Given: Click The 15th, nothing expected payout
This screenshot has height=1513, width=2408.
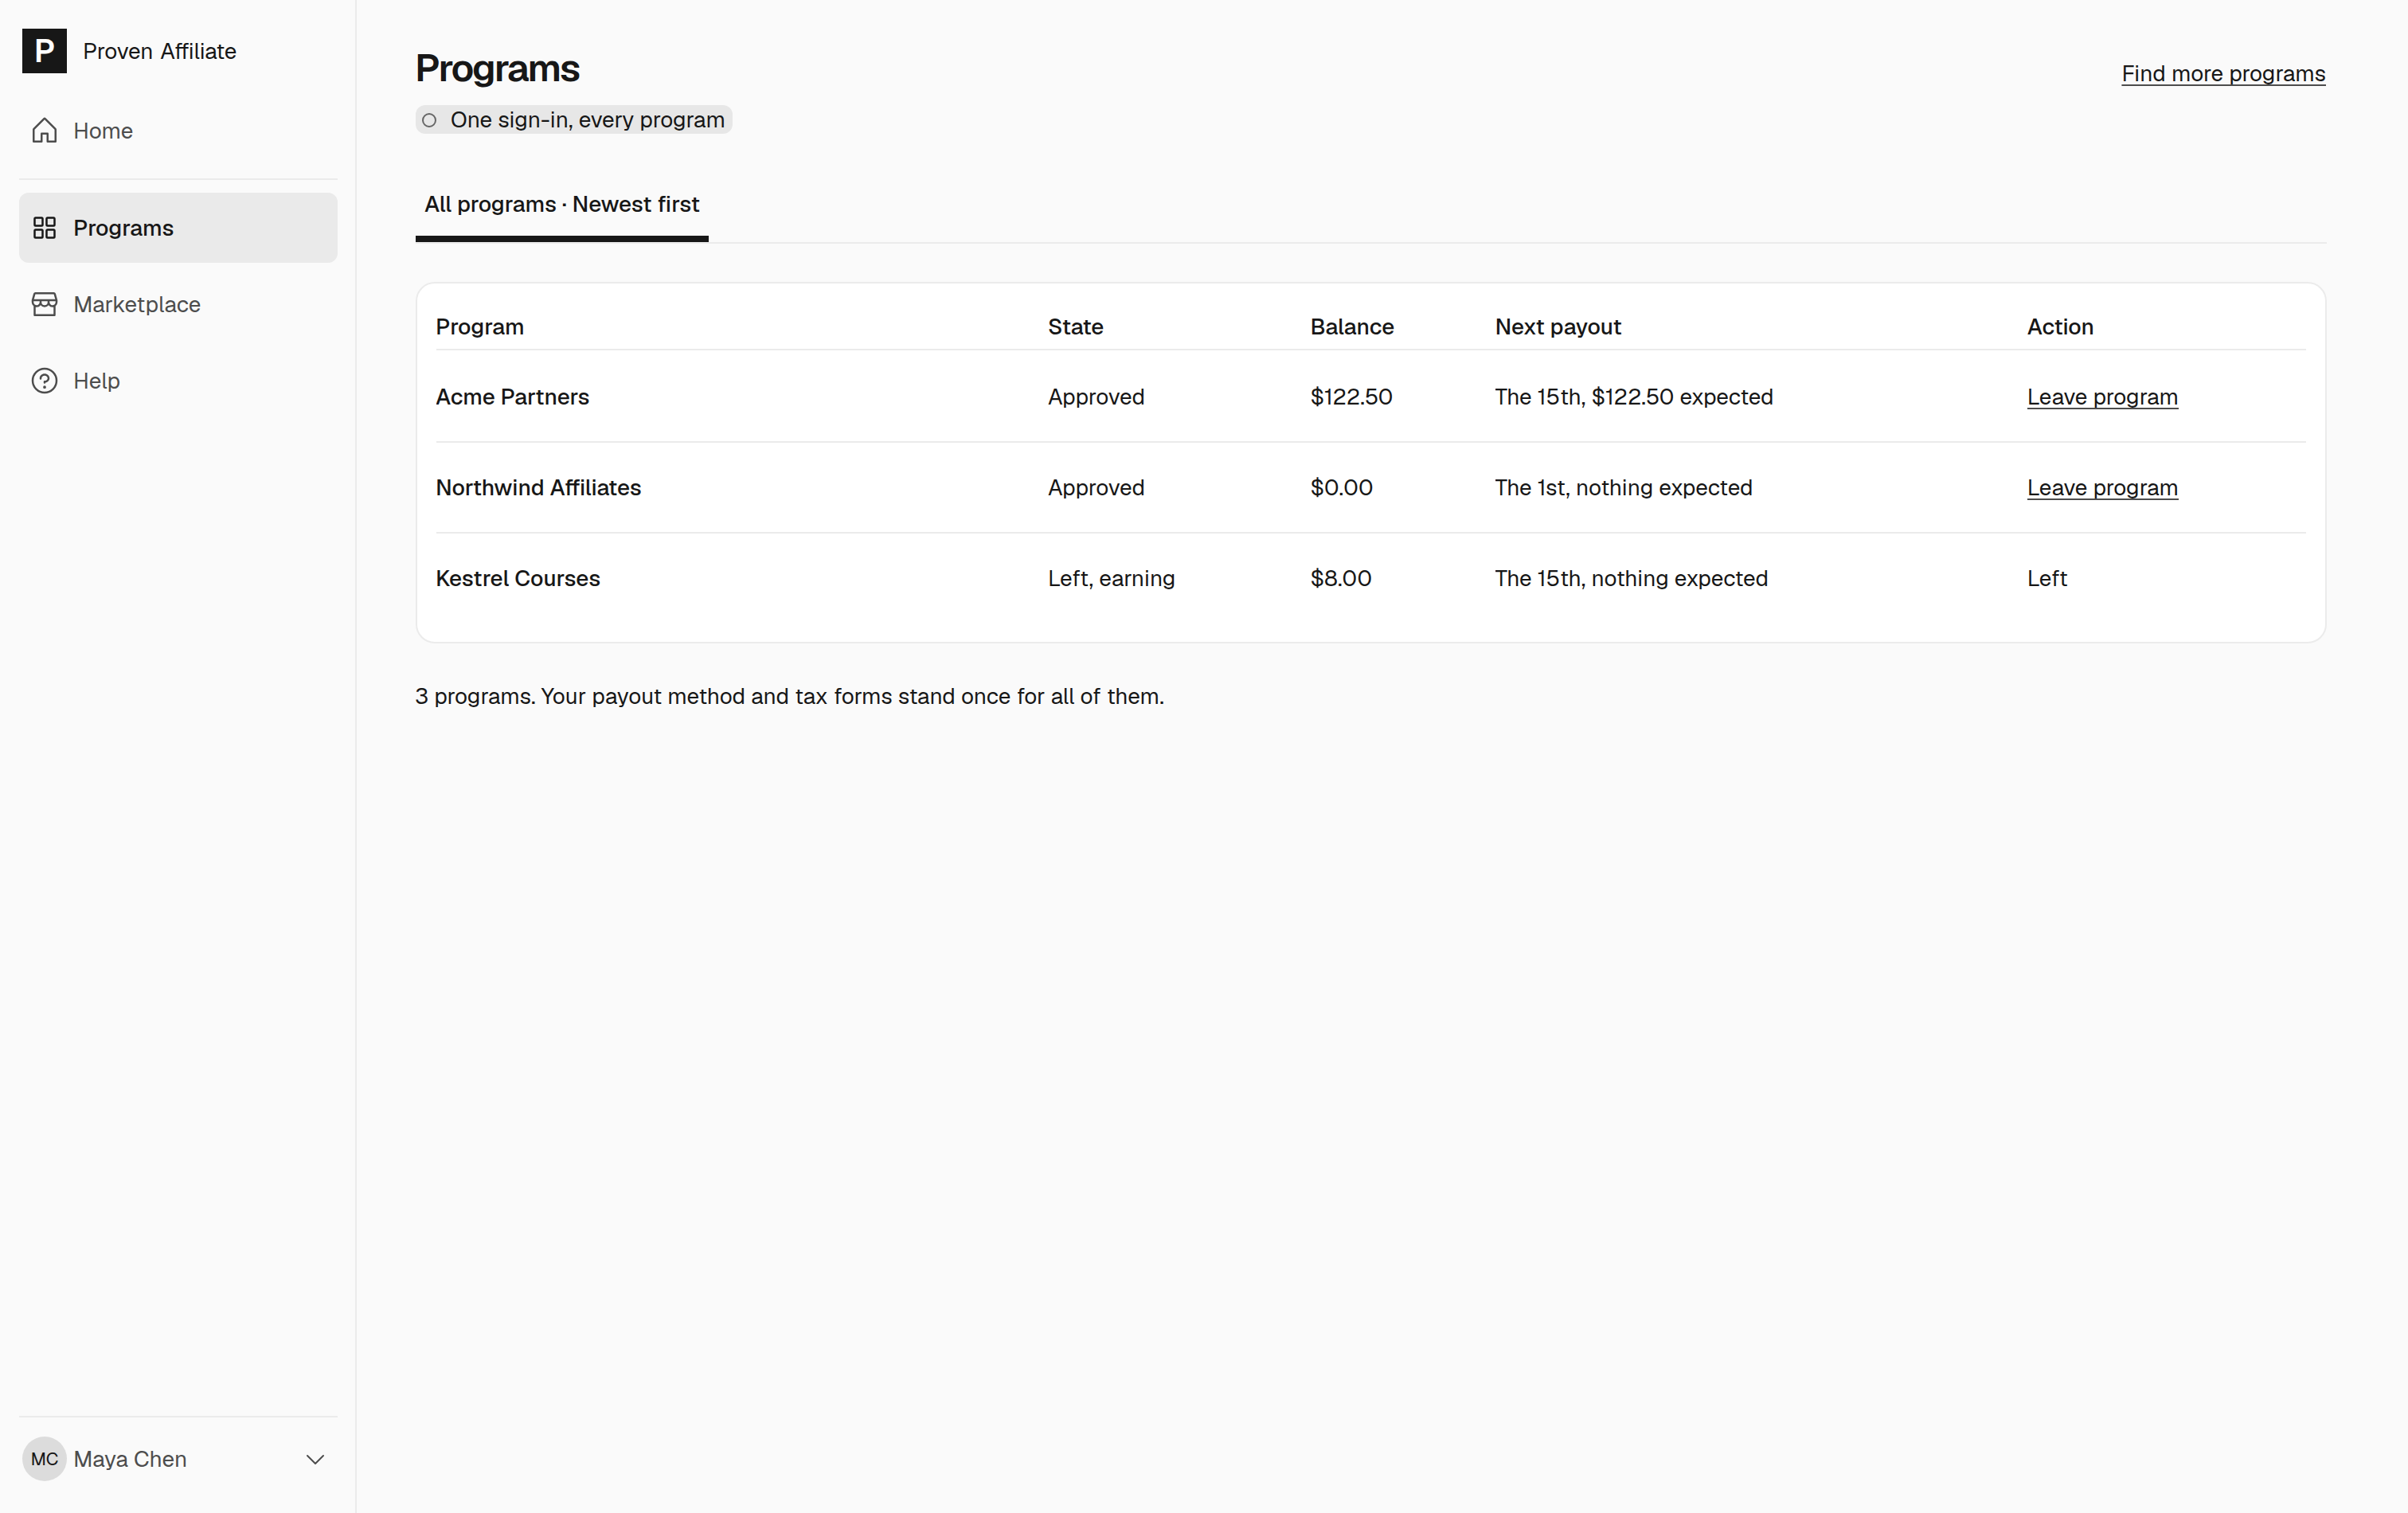Looking at the screenshot, I should (x=1631, y=578).
